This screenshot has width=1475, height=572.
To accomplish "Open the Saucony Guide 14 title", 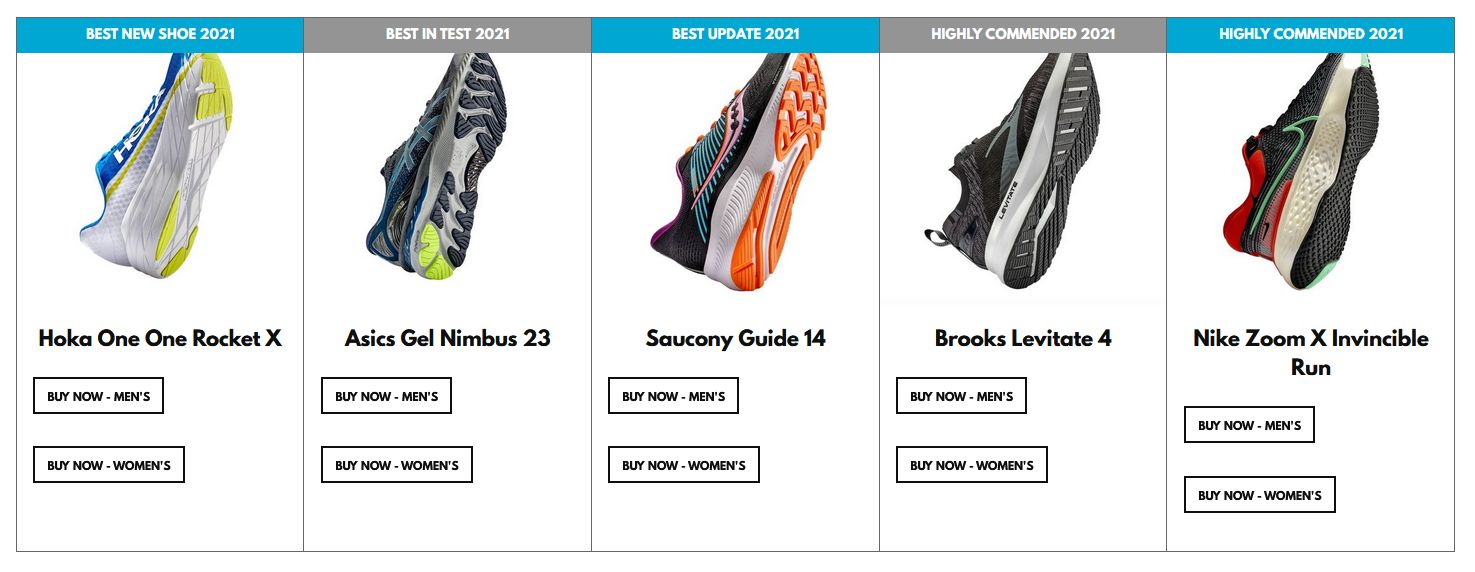I will click(x=735, y=338).
